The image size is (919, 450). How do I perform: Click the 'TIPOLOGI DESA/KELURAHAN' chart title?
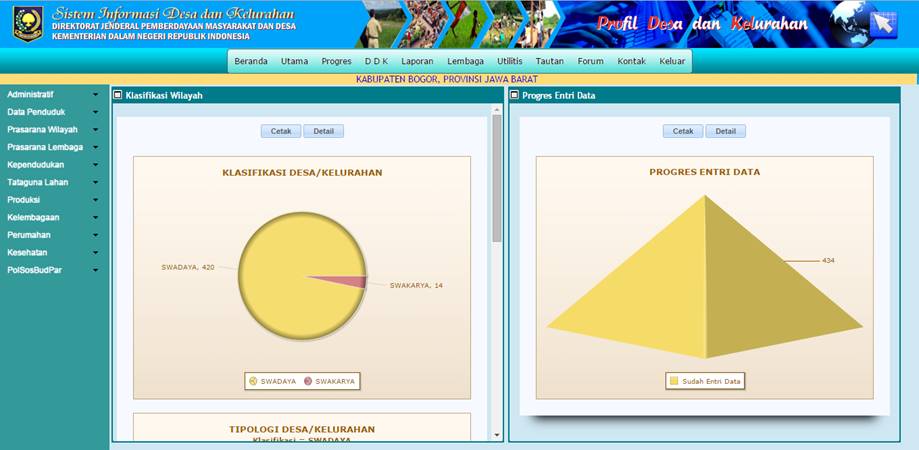302,429
